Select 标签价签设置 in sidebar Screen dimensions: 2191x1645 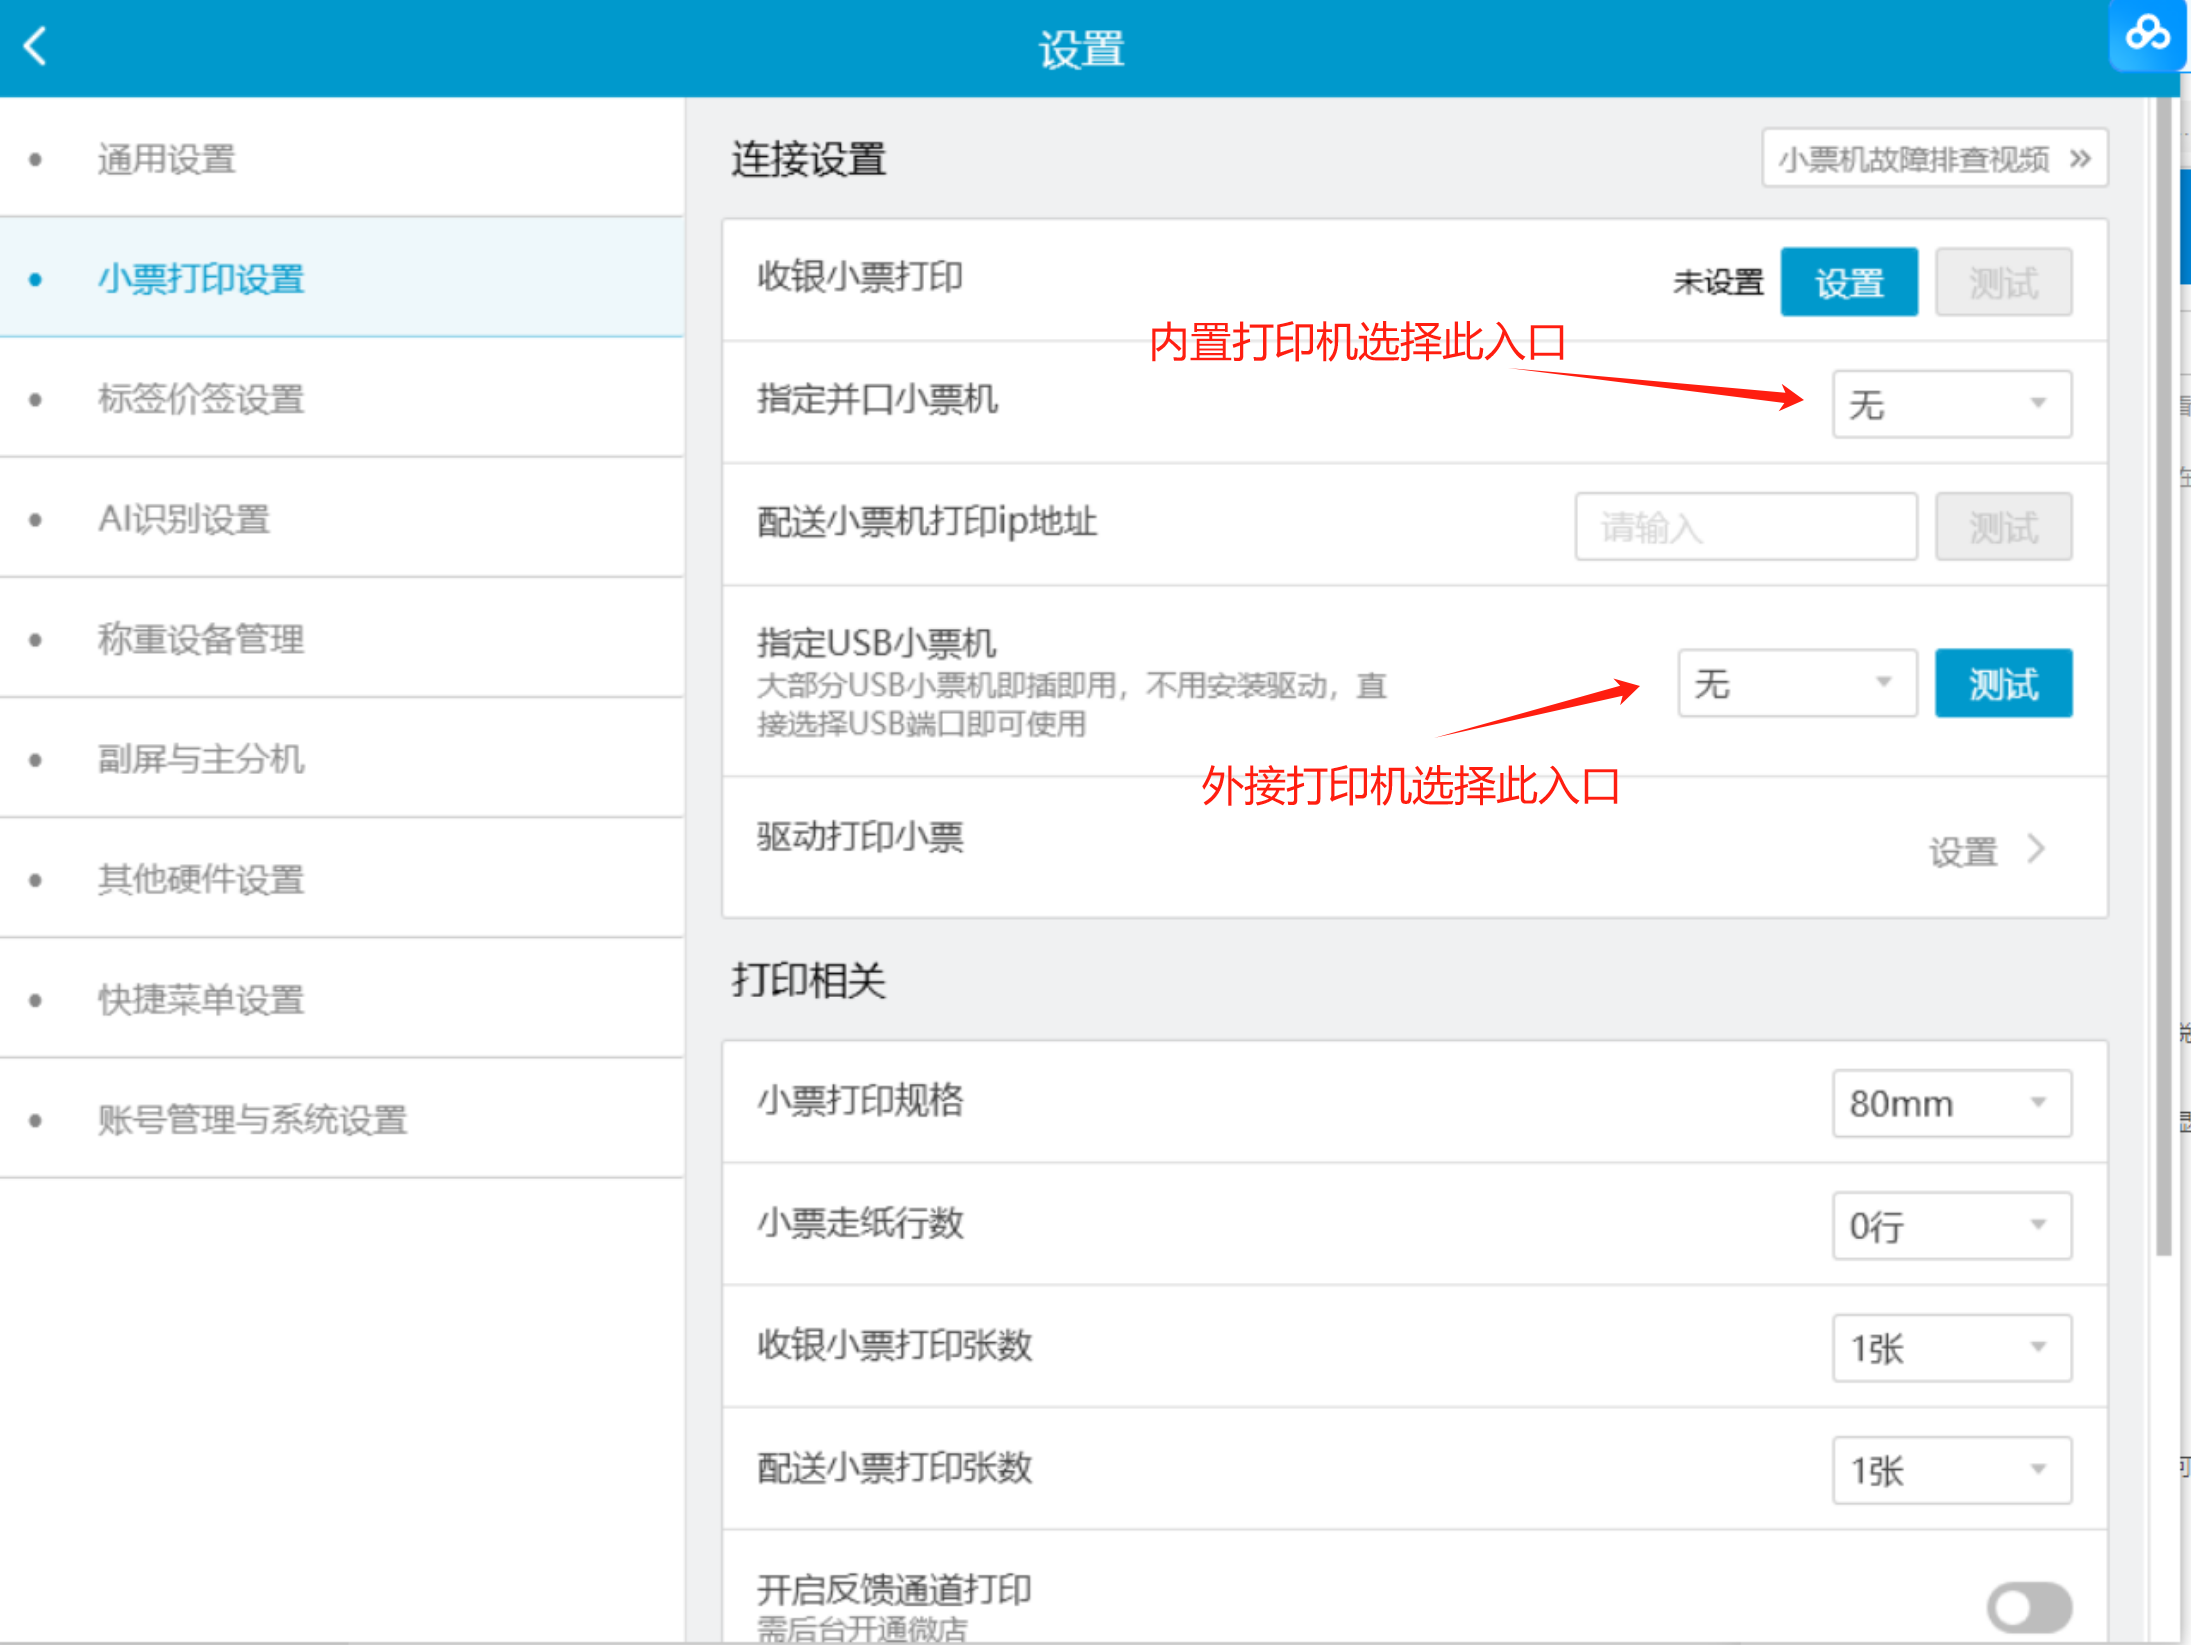(199, 399)
